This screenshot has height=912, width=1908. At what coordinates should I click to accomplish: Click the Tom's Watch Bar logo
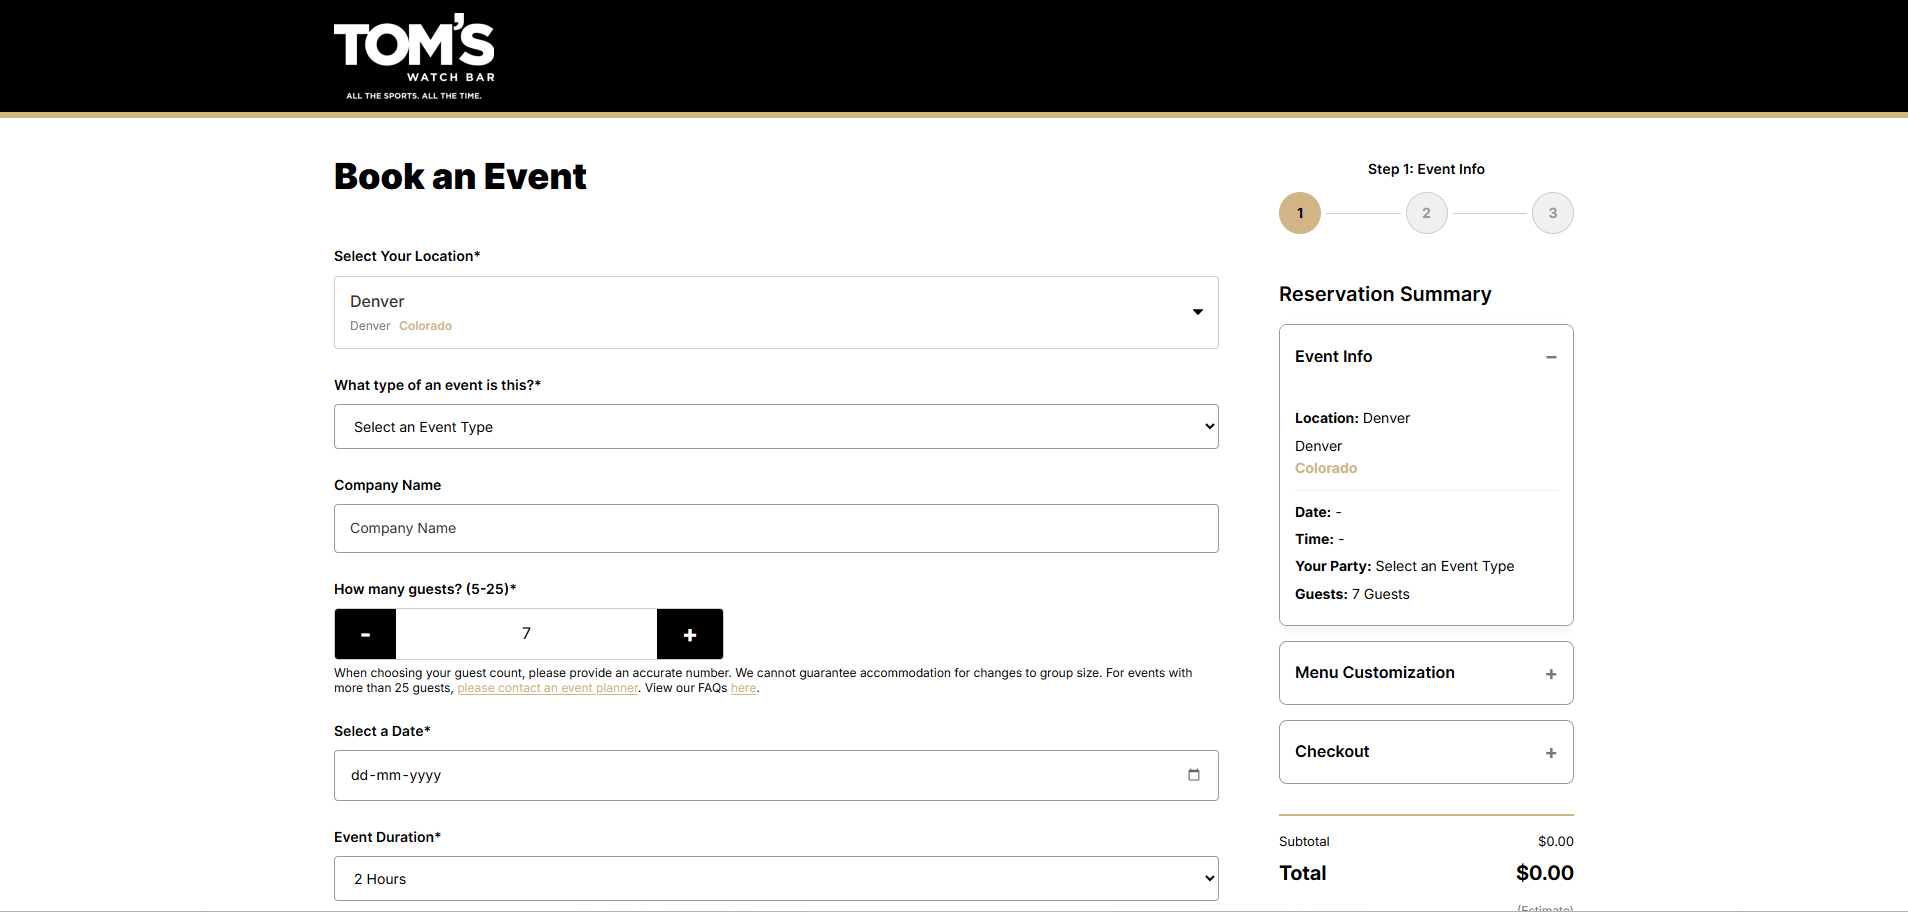(414, 56)
